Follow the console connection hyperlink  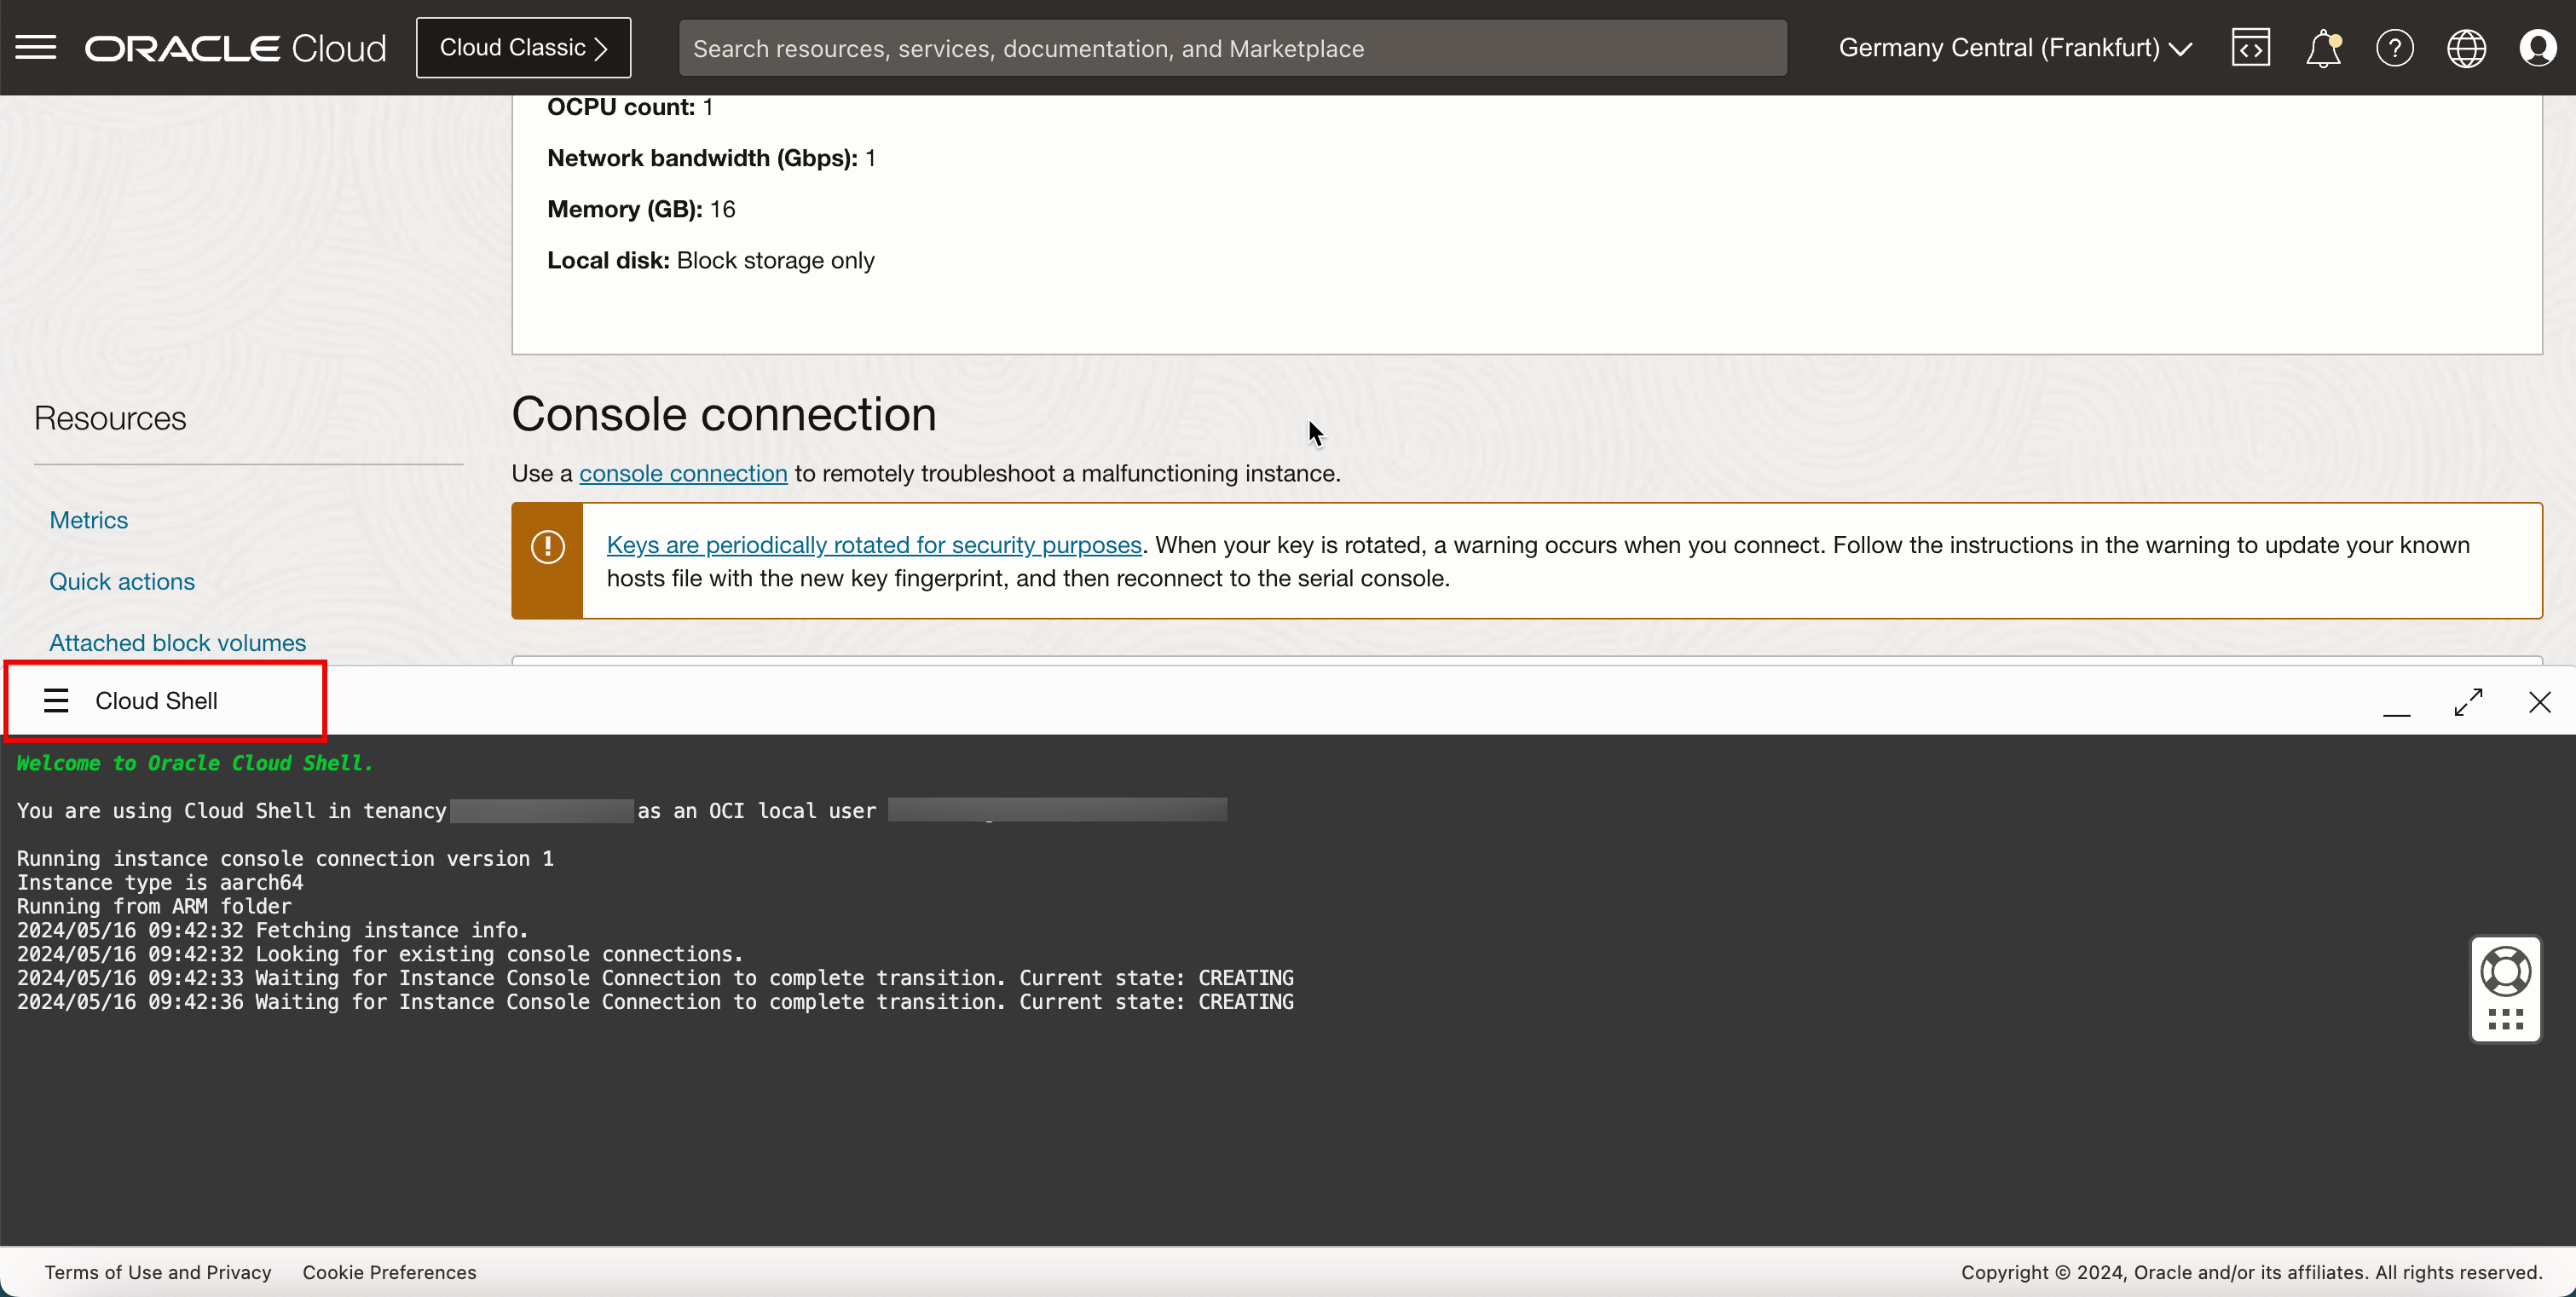point(683,473)
